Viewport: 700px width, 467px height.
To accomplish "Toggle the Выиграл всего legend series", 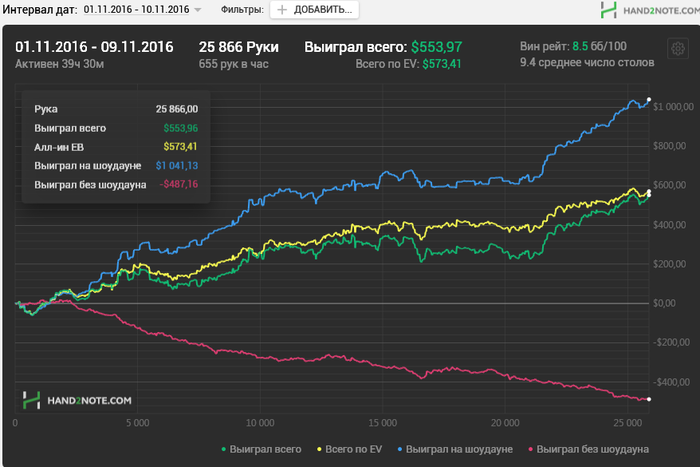I will [262, 449].
